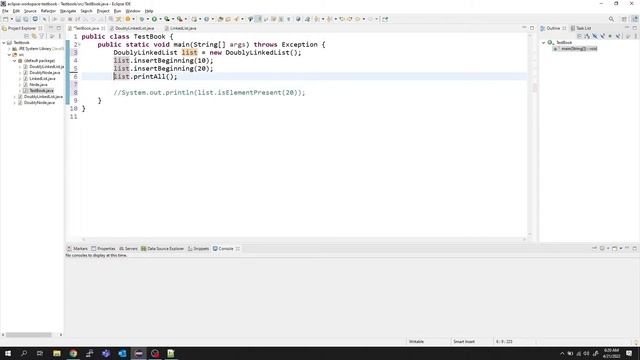Click the Save All toolbar icon
This screenshot has width=640, height=360.
point(26,19)
